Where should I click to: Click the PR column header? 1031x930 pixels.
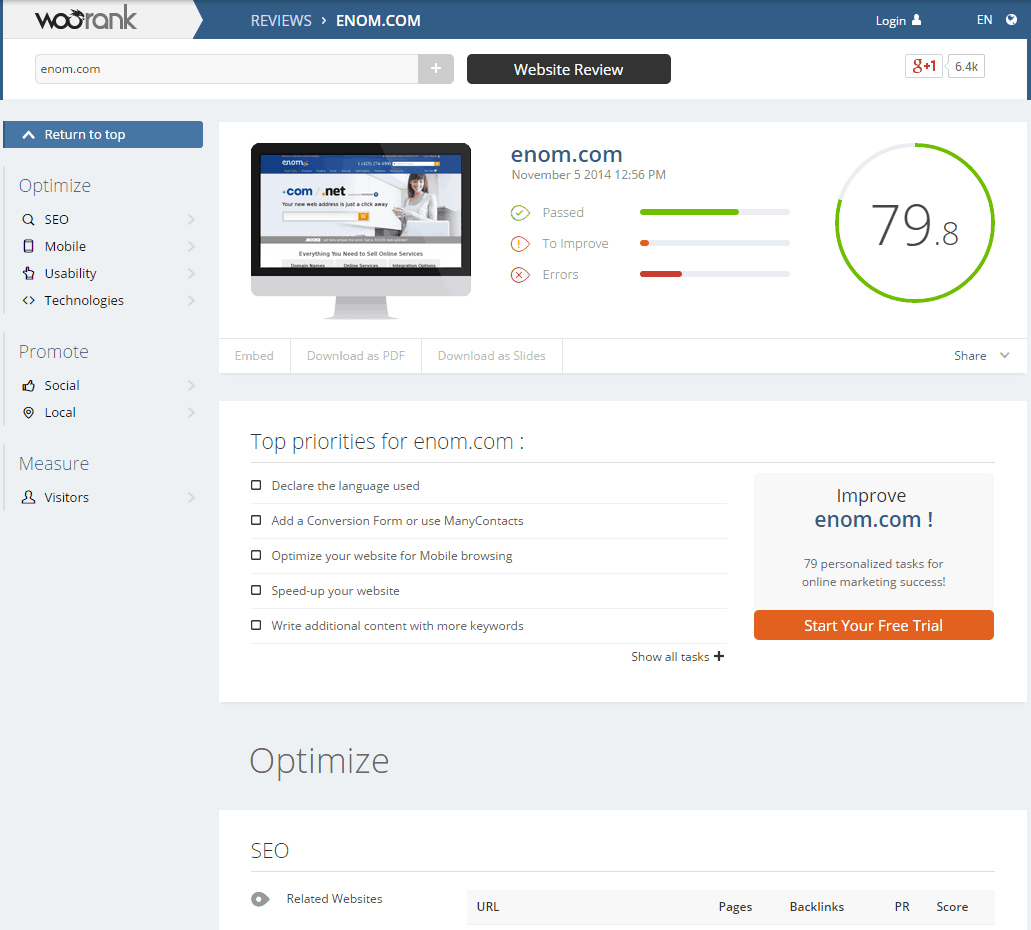click(901, 906)
